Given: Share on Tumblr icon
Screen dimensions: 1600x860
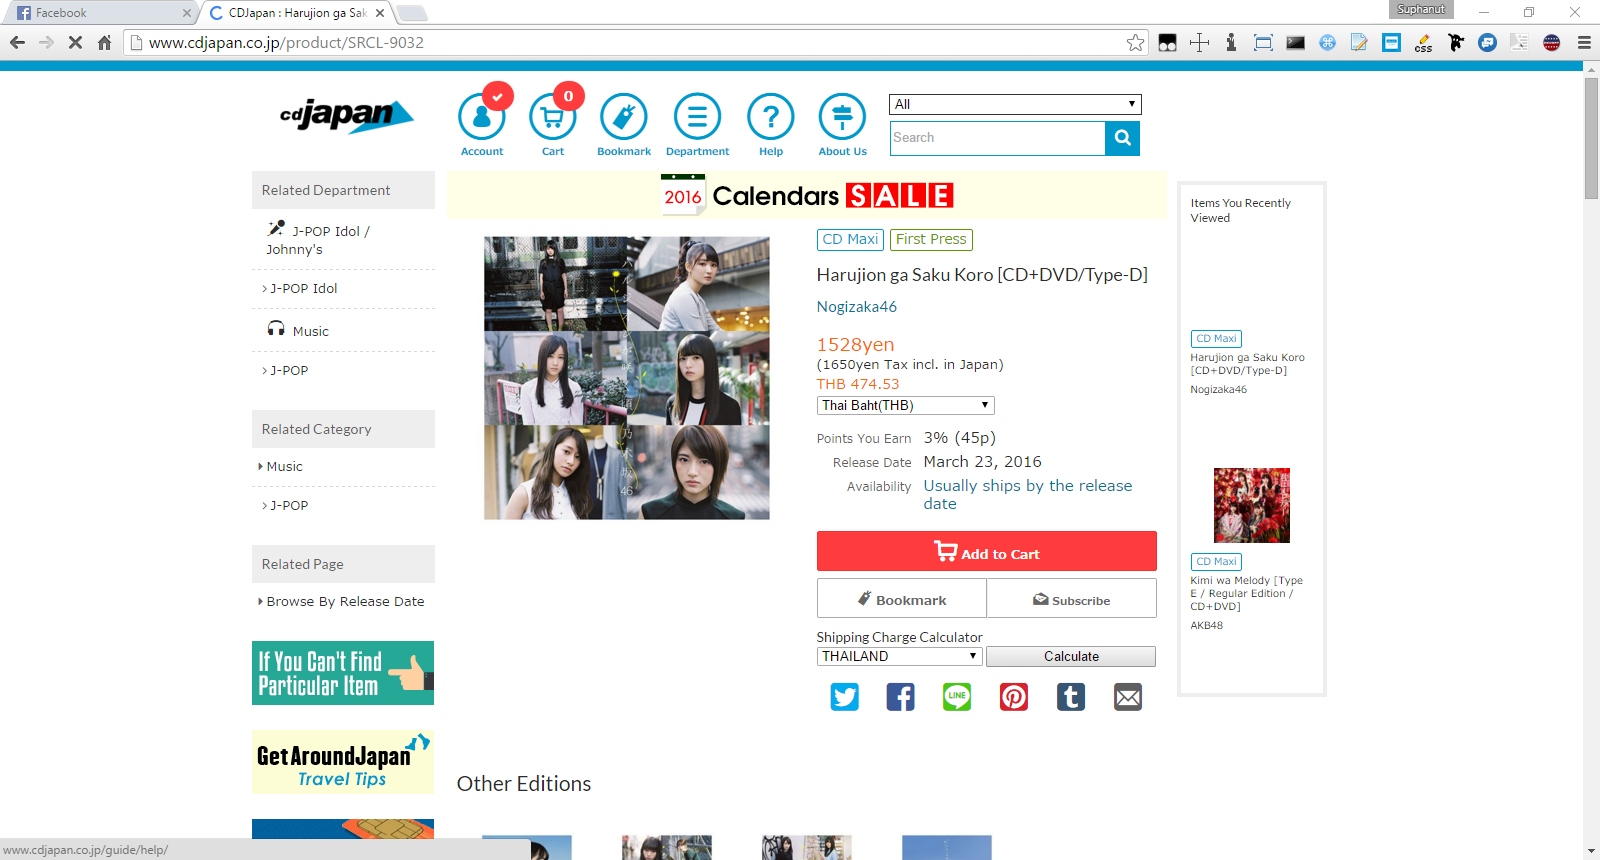Looking at the screenshot, I should coord(1071,697).
